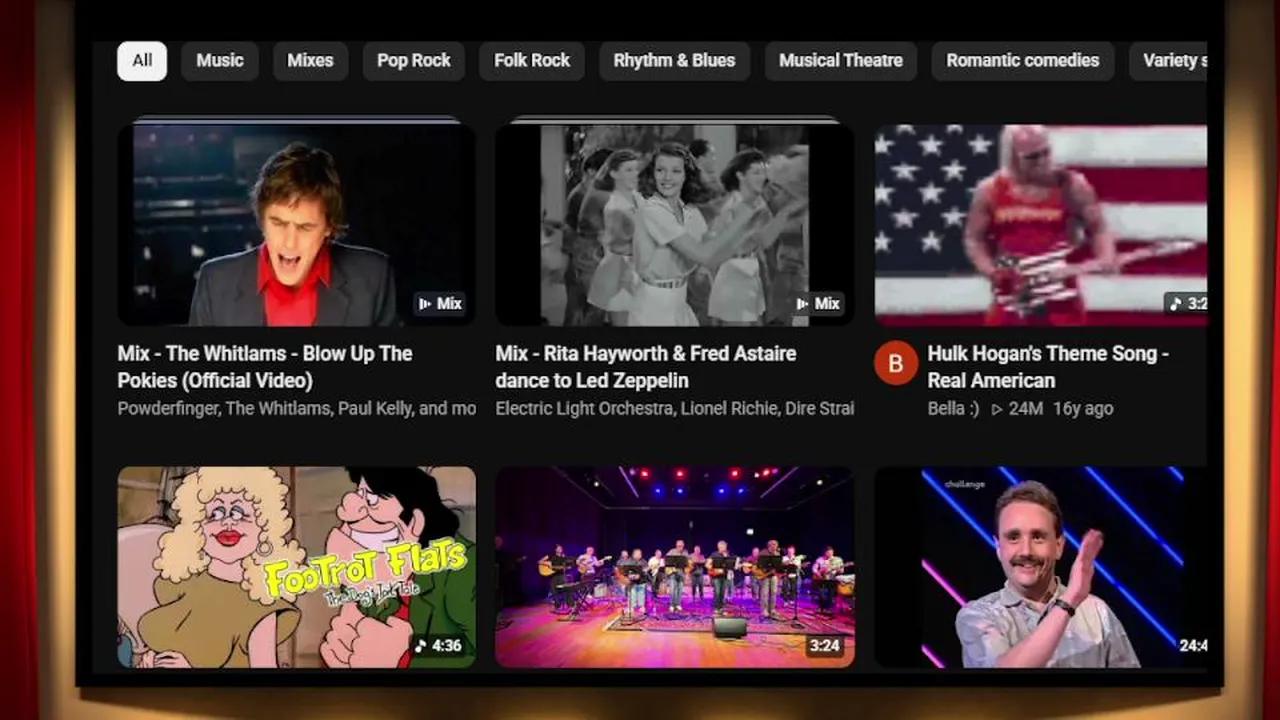Visit the 'Bella :)' channel name
1280x720 pixels.
tap(954, 408)
